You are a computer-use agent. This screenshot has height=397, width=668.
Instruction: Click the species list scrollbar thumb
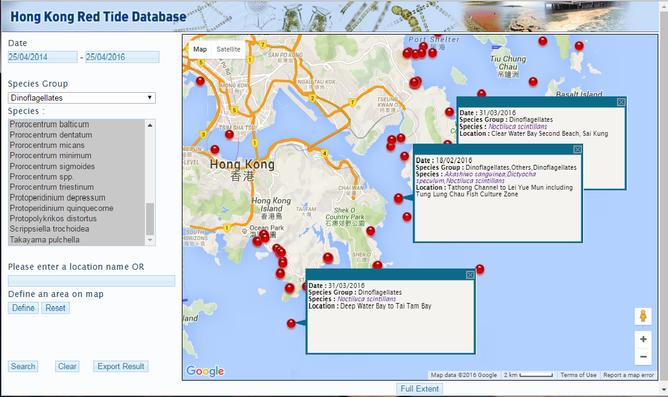click(x=150, y=219)
